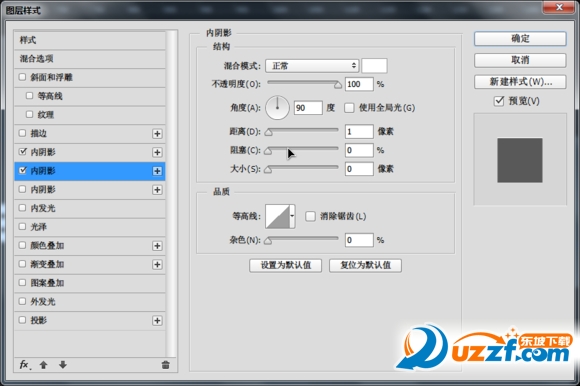Click the gray style preview thumbnail

520,160
